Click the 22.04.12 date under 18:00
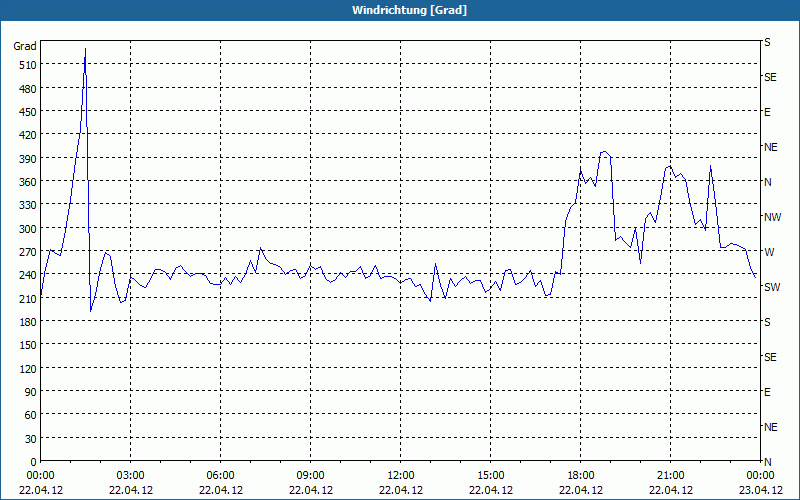Screen dimensions: 800x500 [581, 490]
